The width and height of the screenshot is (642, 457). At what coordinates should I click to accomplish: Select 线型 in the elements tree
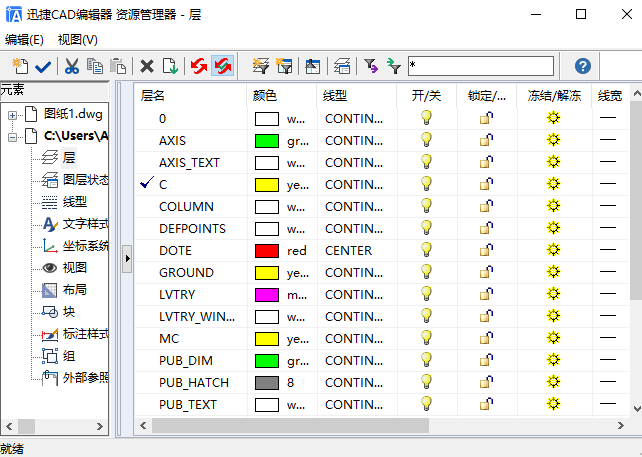pos(75,201)
